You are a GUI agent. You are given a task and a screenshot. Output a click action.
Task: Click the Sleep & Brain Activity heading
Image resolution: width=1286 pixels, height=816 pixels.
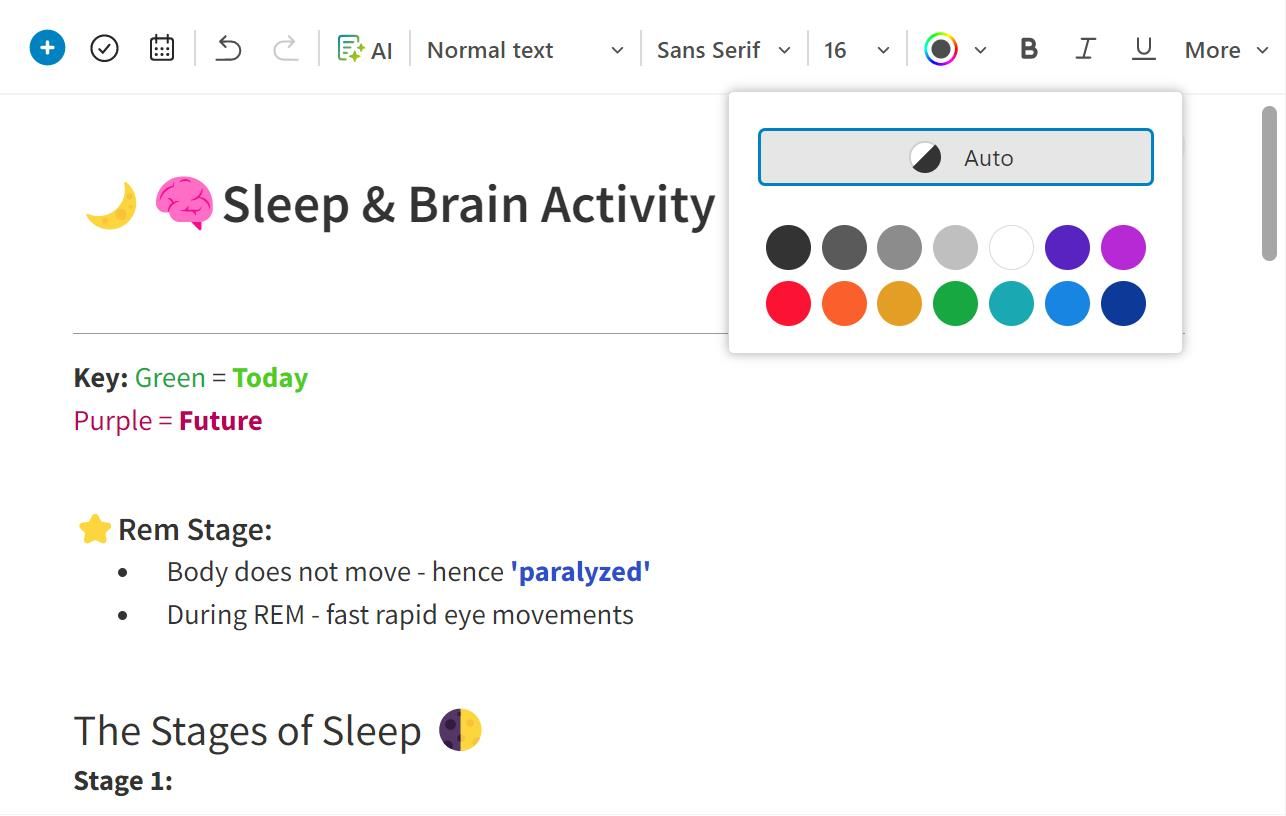467,204
